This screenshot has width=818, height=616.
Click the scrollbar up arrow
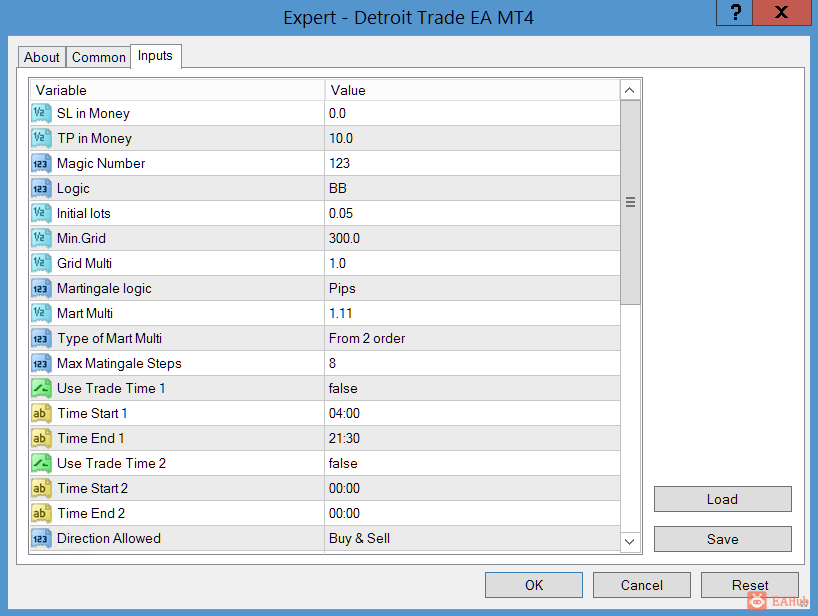[630, 90]
